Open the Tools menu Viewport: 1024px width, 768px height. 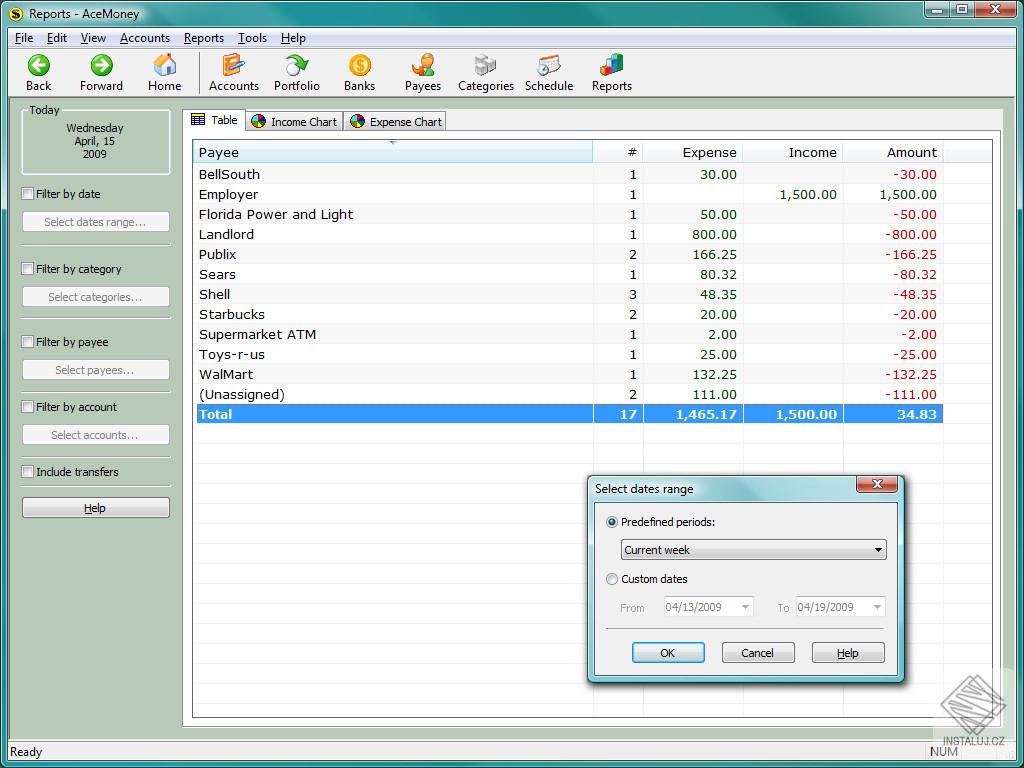pos(252,38)
